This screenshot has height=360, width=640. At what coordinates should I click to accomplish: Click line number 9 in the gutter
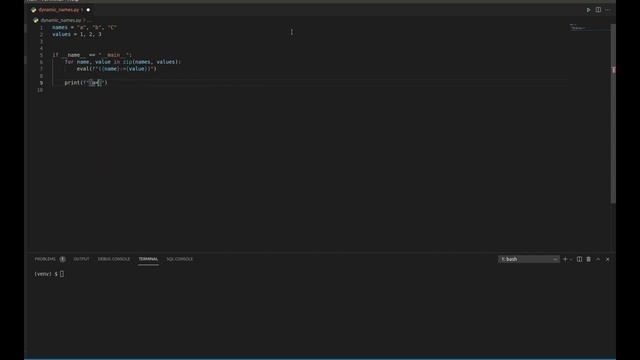click(41, 83)
